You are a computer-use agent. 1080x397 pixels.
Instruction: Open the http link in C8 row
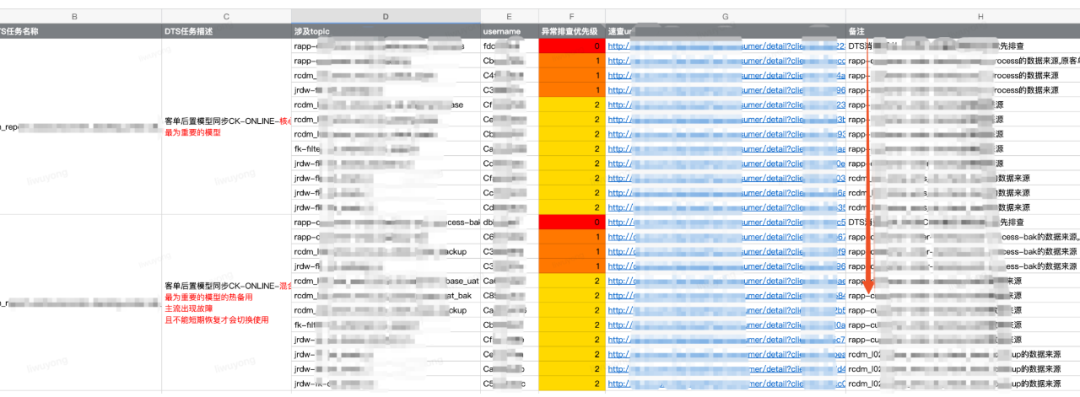click(x=727, y=295)
